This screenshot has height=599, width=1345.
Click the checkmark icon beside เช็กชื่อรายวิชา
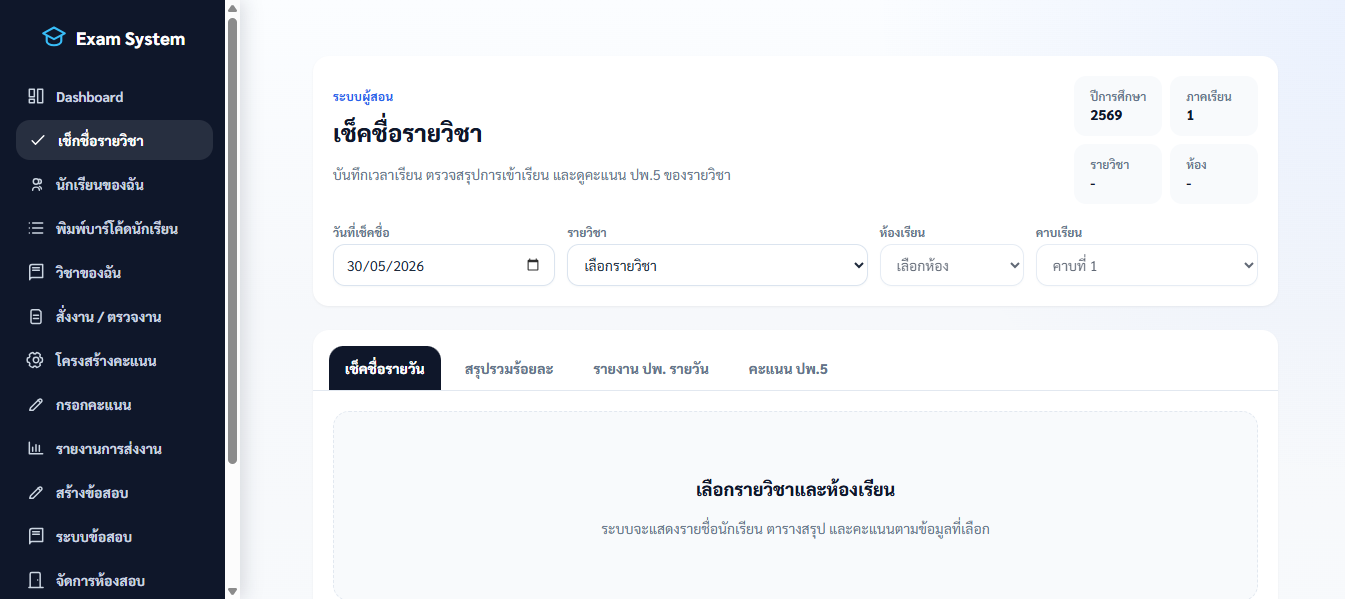click(37, 141)
